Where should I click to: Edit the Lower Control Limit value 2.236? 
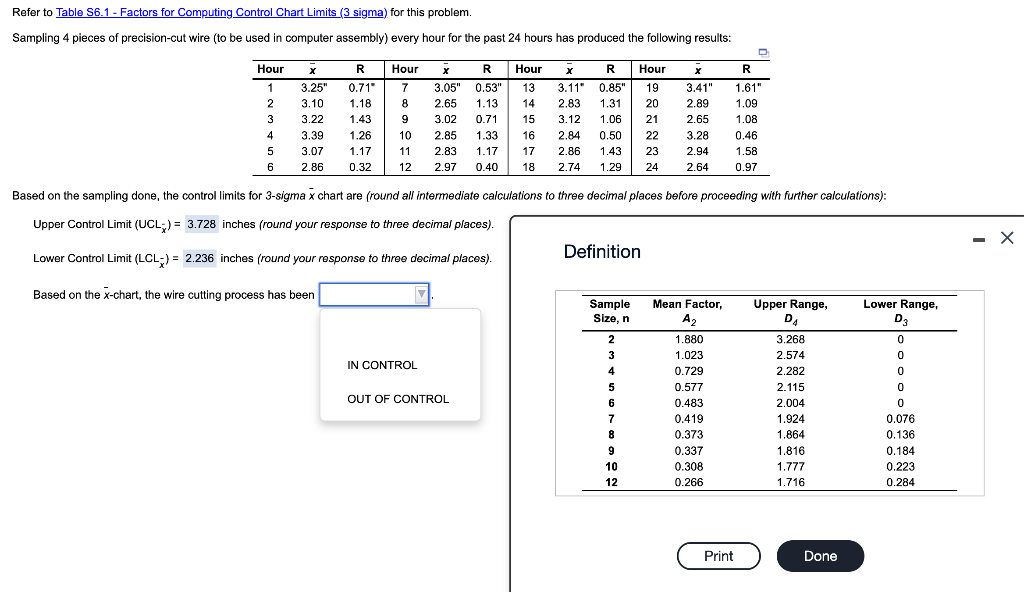pos(199,258)
